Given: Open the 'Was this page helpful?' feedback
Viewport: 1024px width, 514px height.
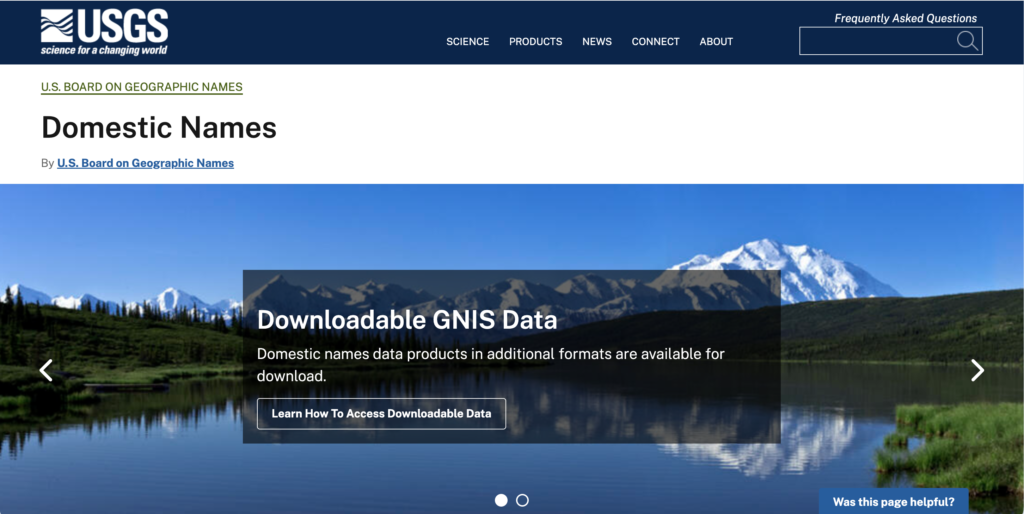Looking at the screenshot, I should point(893,502).
